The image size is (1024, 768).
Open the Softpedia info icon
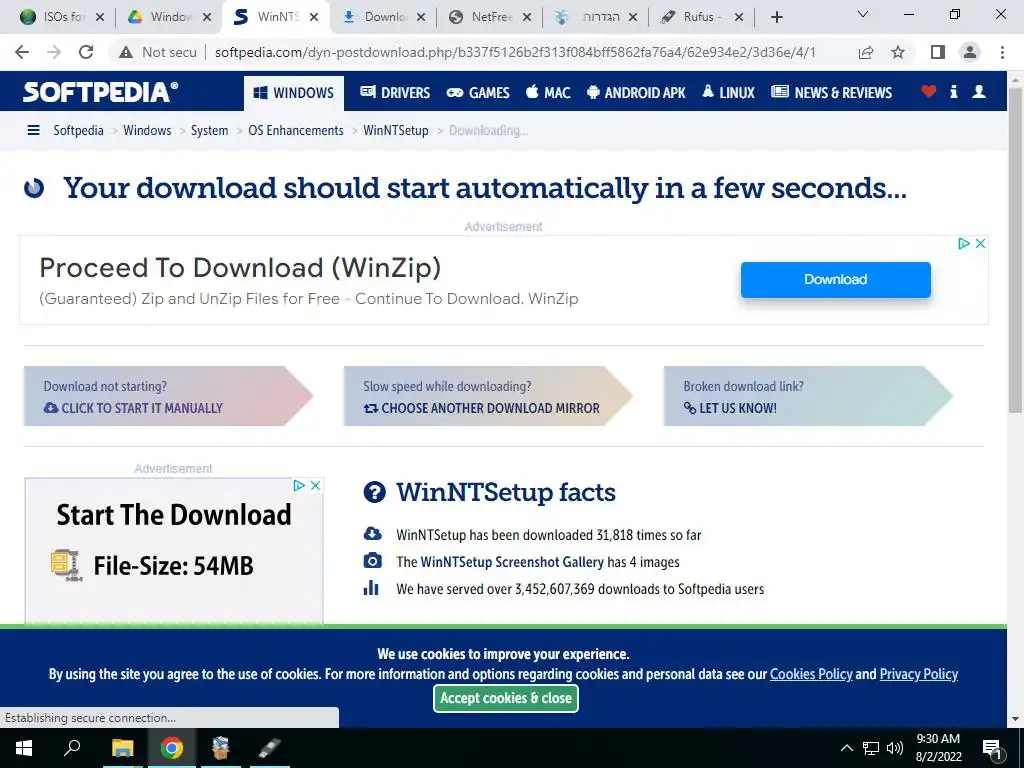pyautogui.click(x=953, y=91)
